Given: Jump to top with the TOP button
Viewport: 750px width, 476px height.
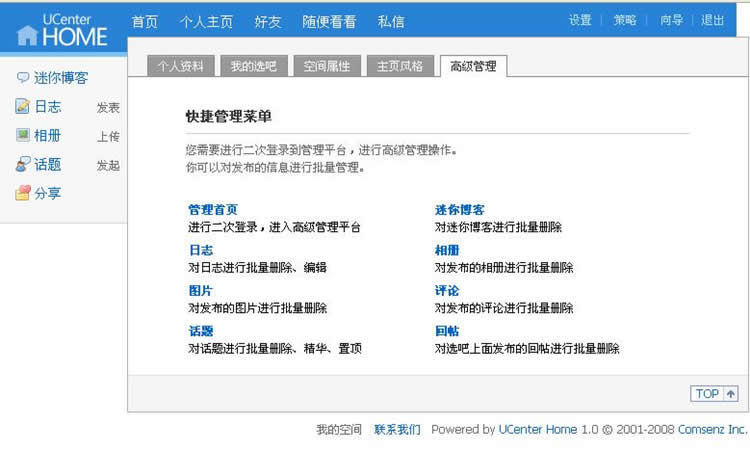Looking at the screenshot, I should coord(714,394).
